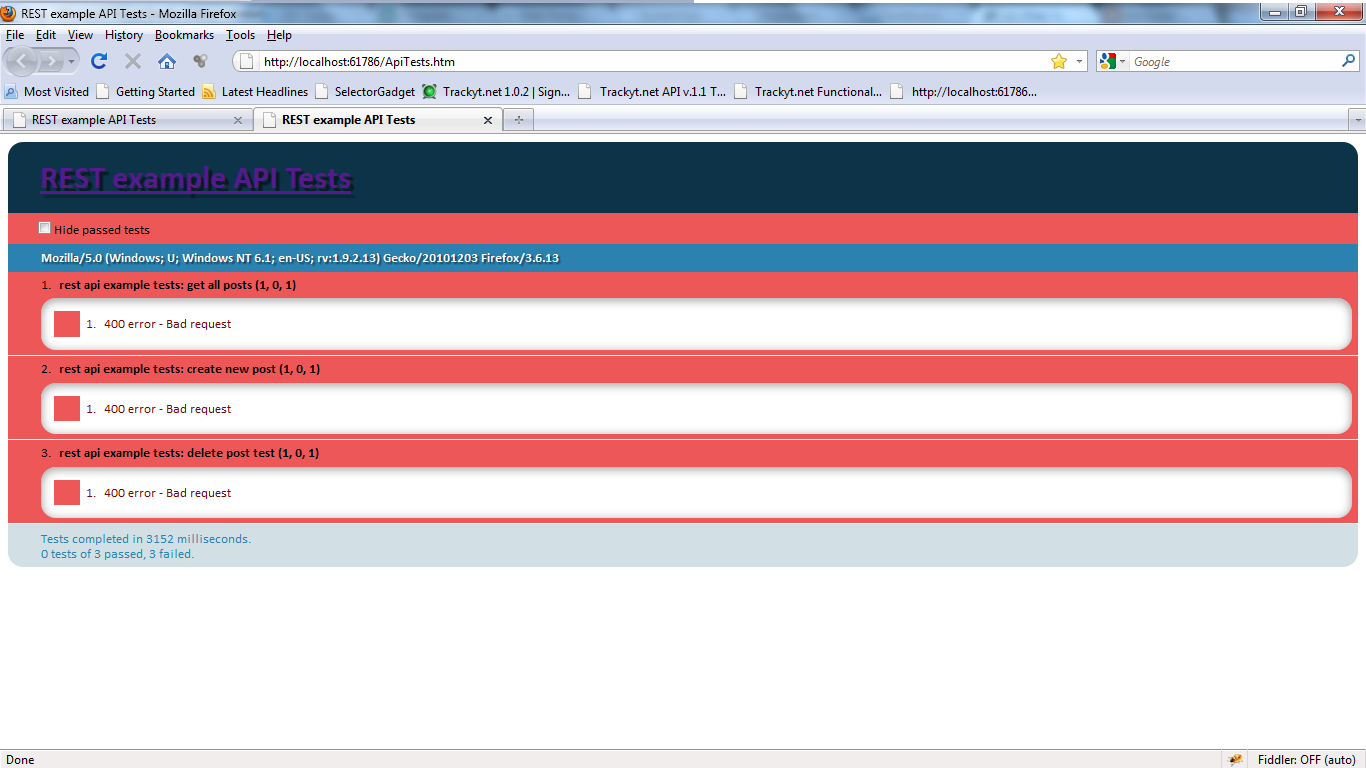This screenshot has width=1366, height=768.
Task: Open the Bookmarks menu
Action: (184, 35)
